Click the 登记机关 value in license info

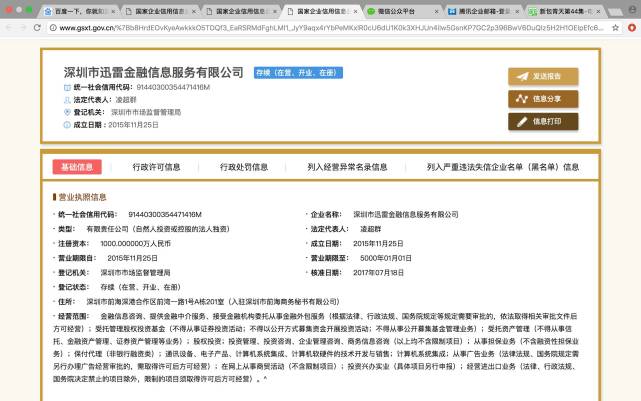click(135, 273)
